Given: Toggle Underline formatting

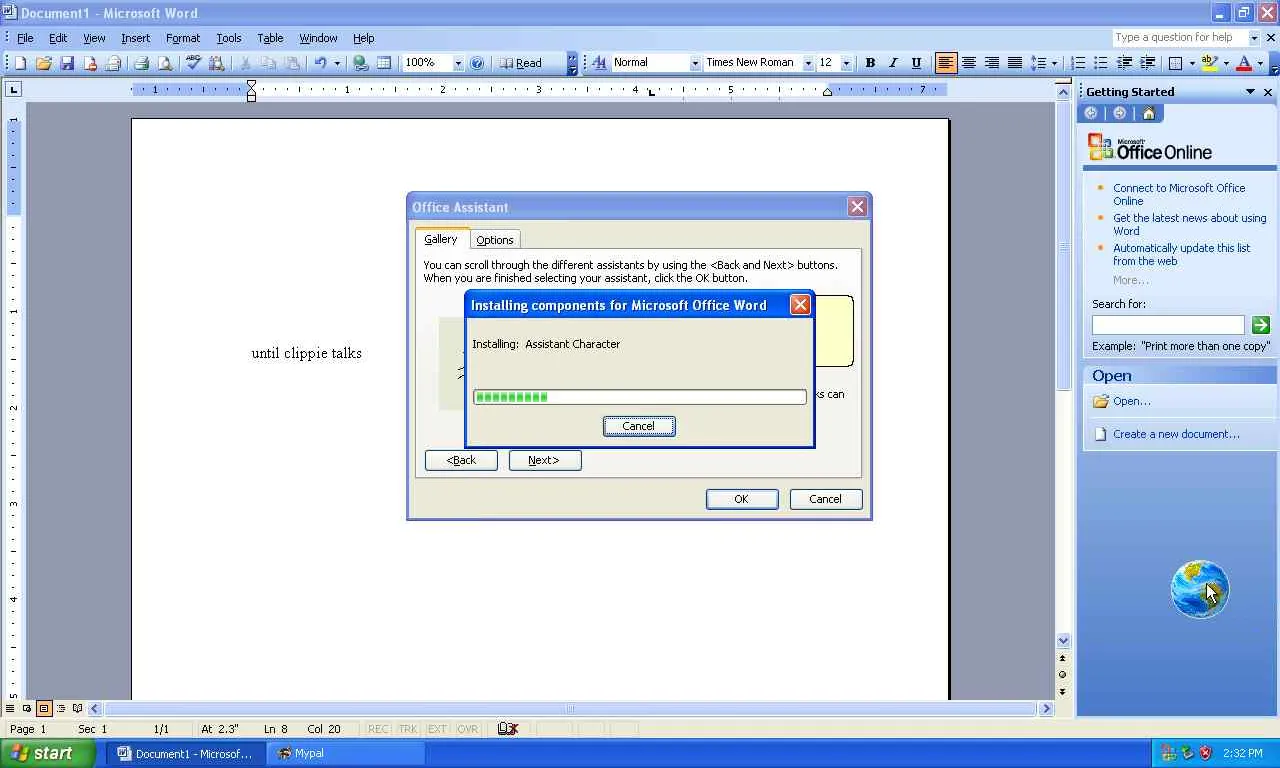Looking at the screenshot, I should tap(916, 63).
